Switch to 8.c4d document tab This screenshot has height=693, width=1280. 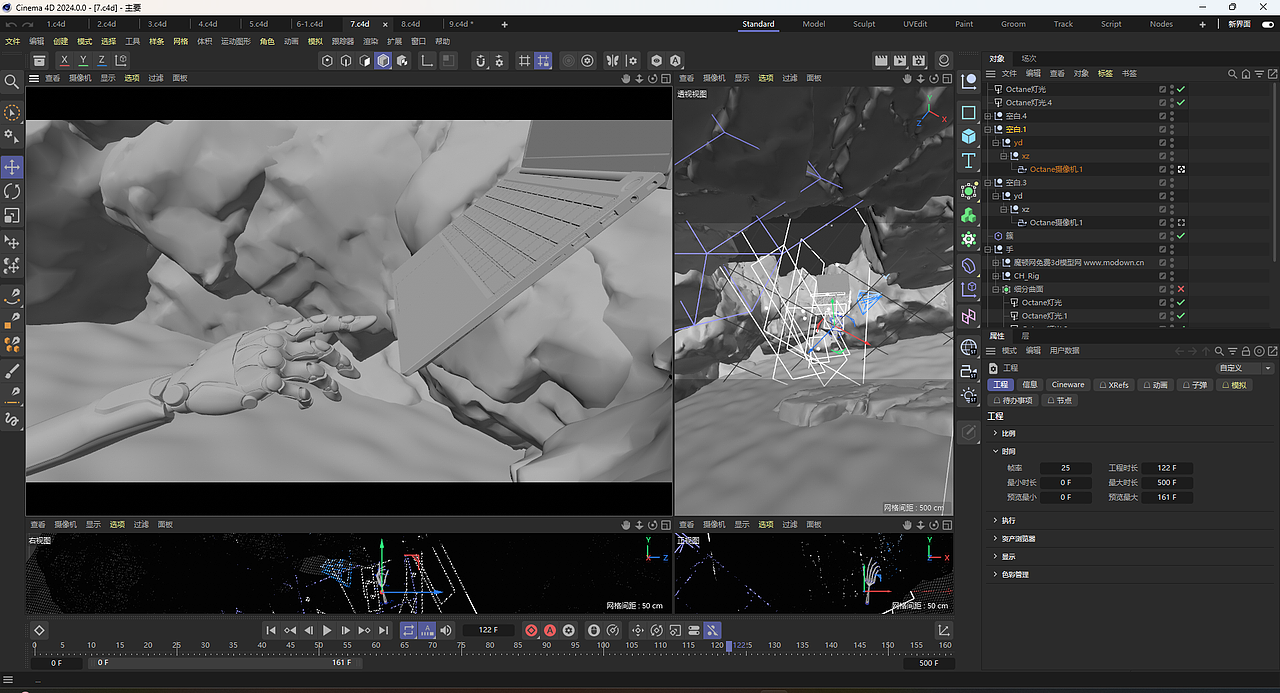(x=410, y=24)
